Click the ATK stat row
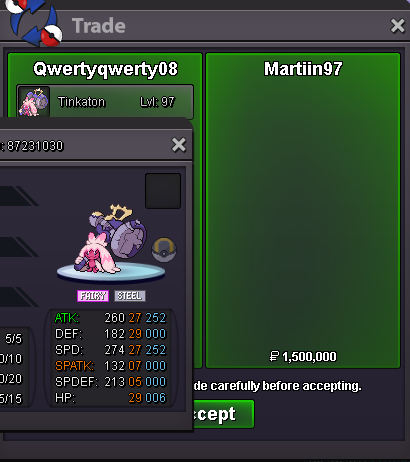 [x=110, y=318]
